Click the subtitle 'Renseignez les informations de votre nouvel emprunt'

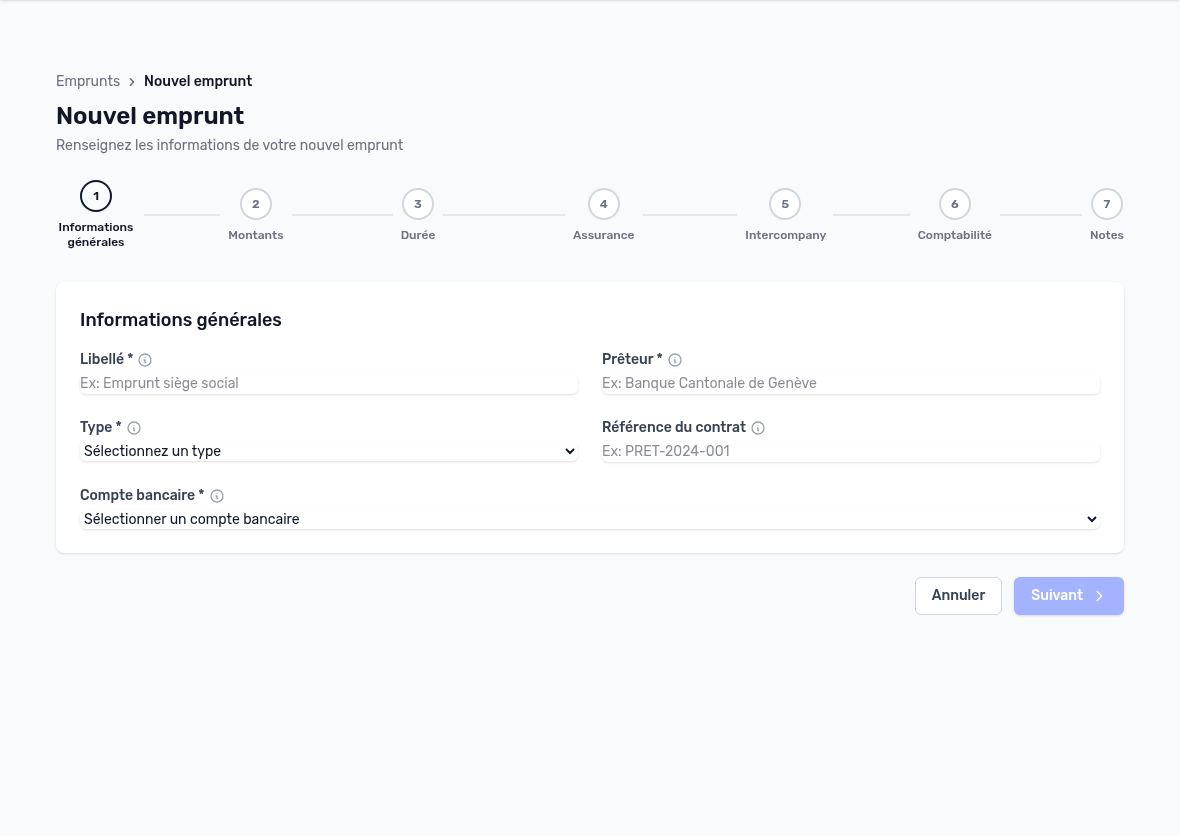pos(230,145)
